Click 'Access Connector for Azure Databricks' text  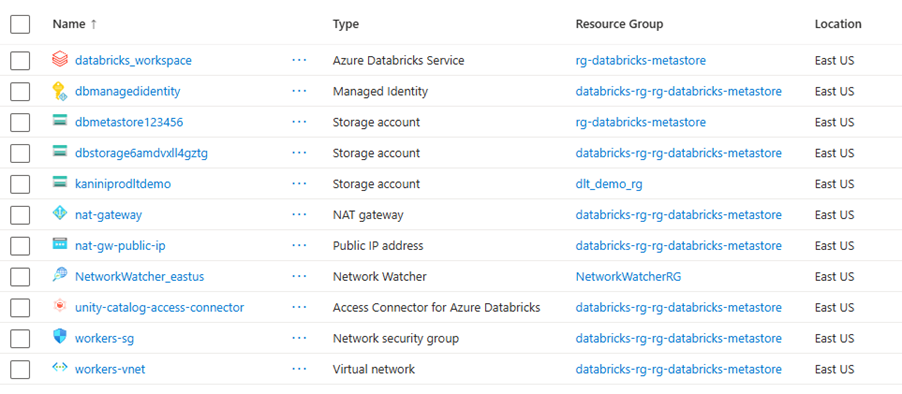(x=436, y=307)
